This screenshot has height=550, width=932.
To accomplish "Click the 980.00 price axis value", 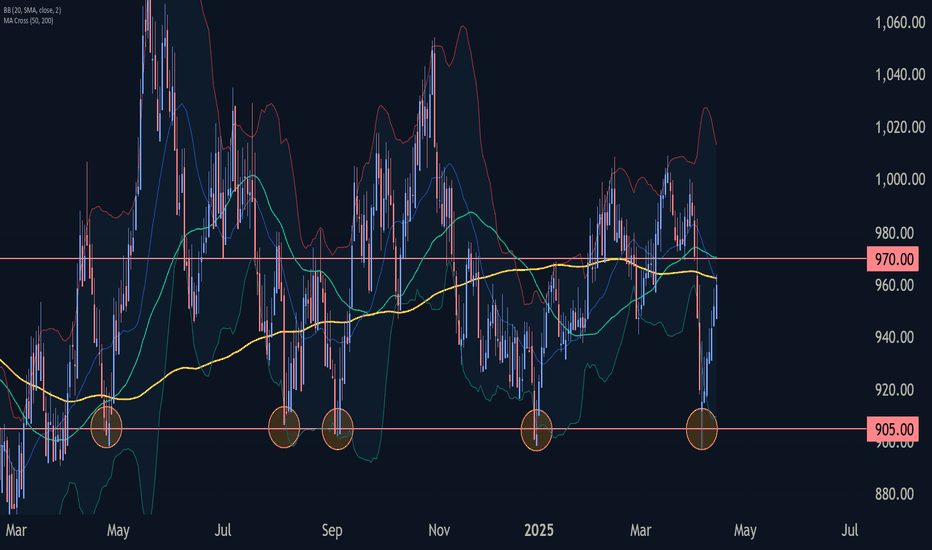I will tap(894, 232).
